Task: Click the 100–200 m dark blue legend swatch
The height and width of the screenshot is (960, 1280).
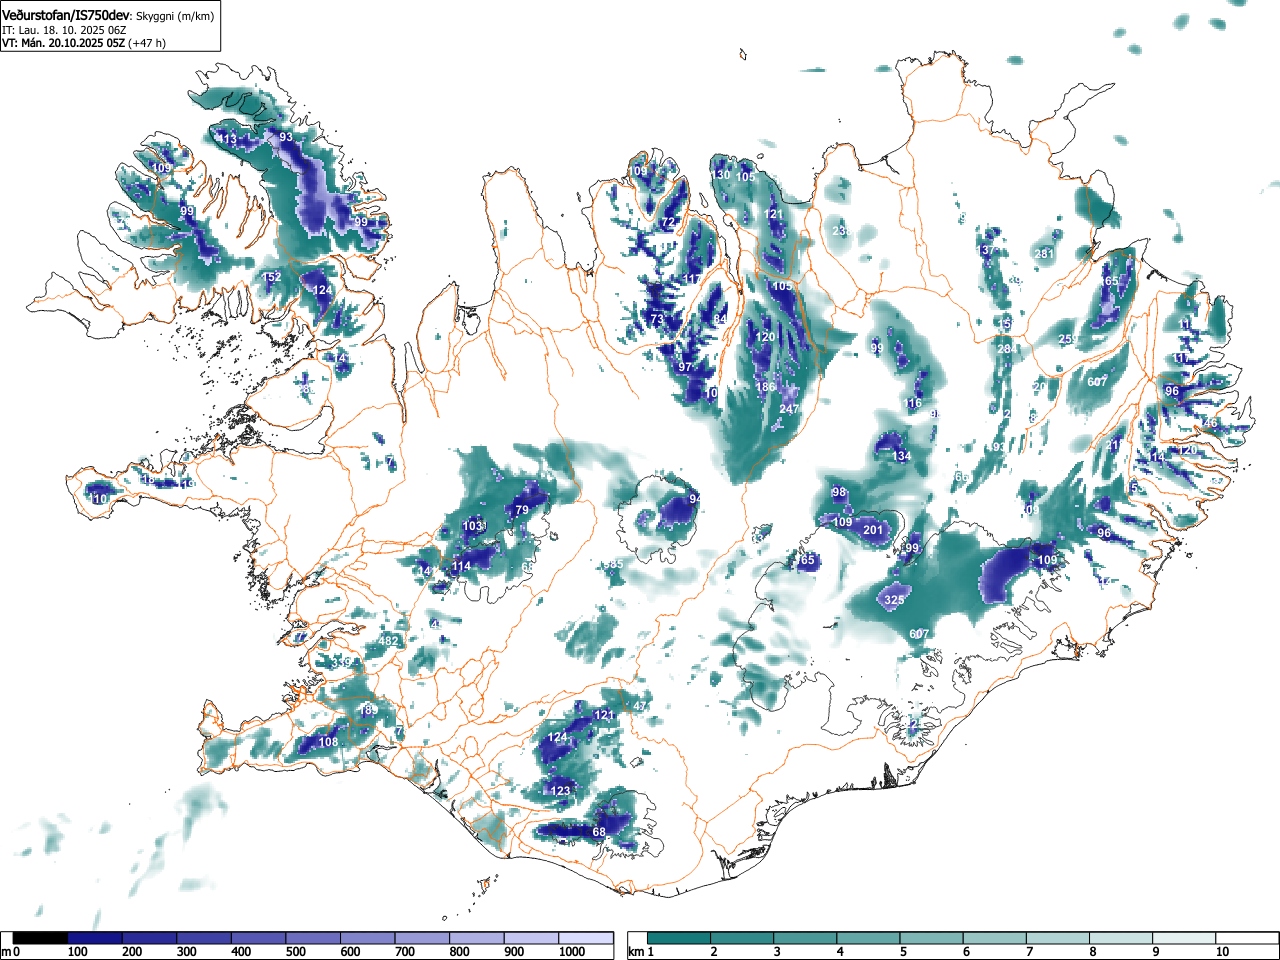Action: 95,938
